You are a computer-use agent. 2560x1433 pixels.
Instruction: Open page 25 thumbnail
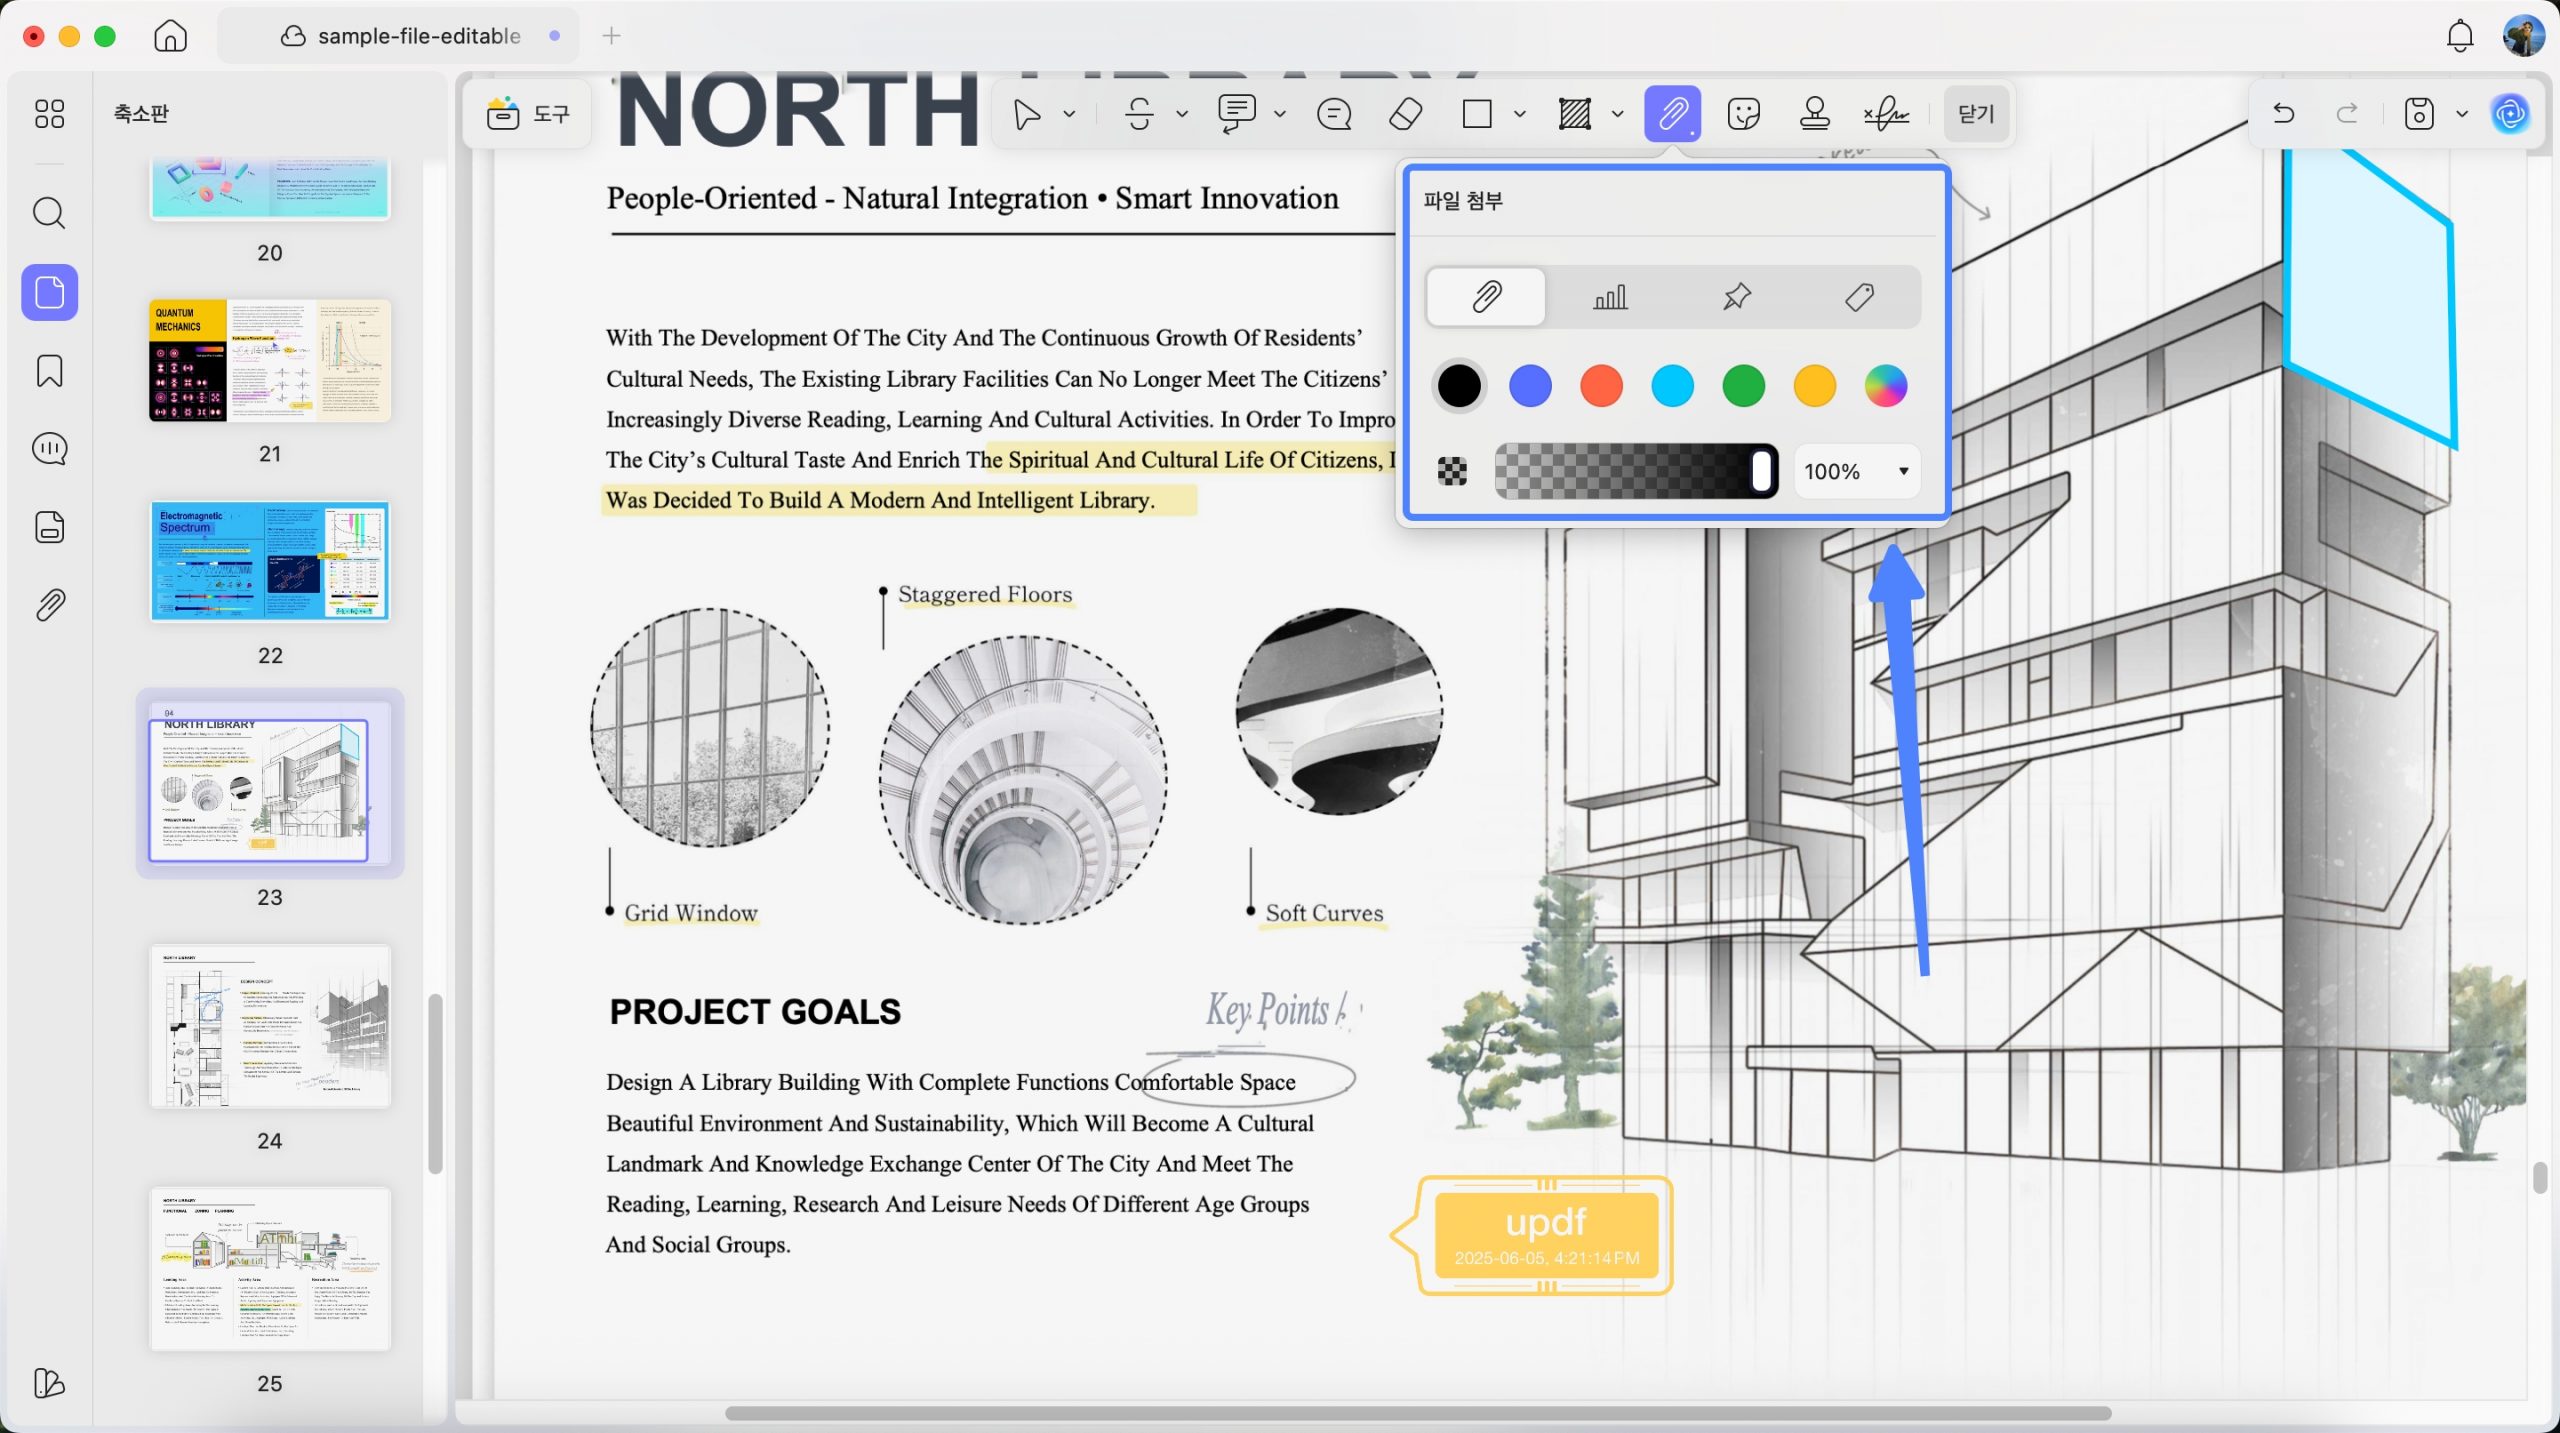(x=270, y=1269)
